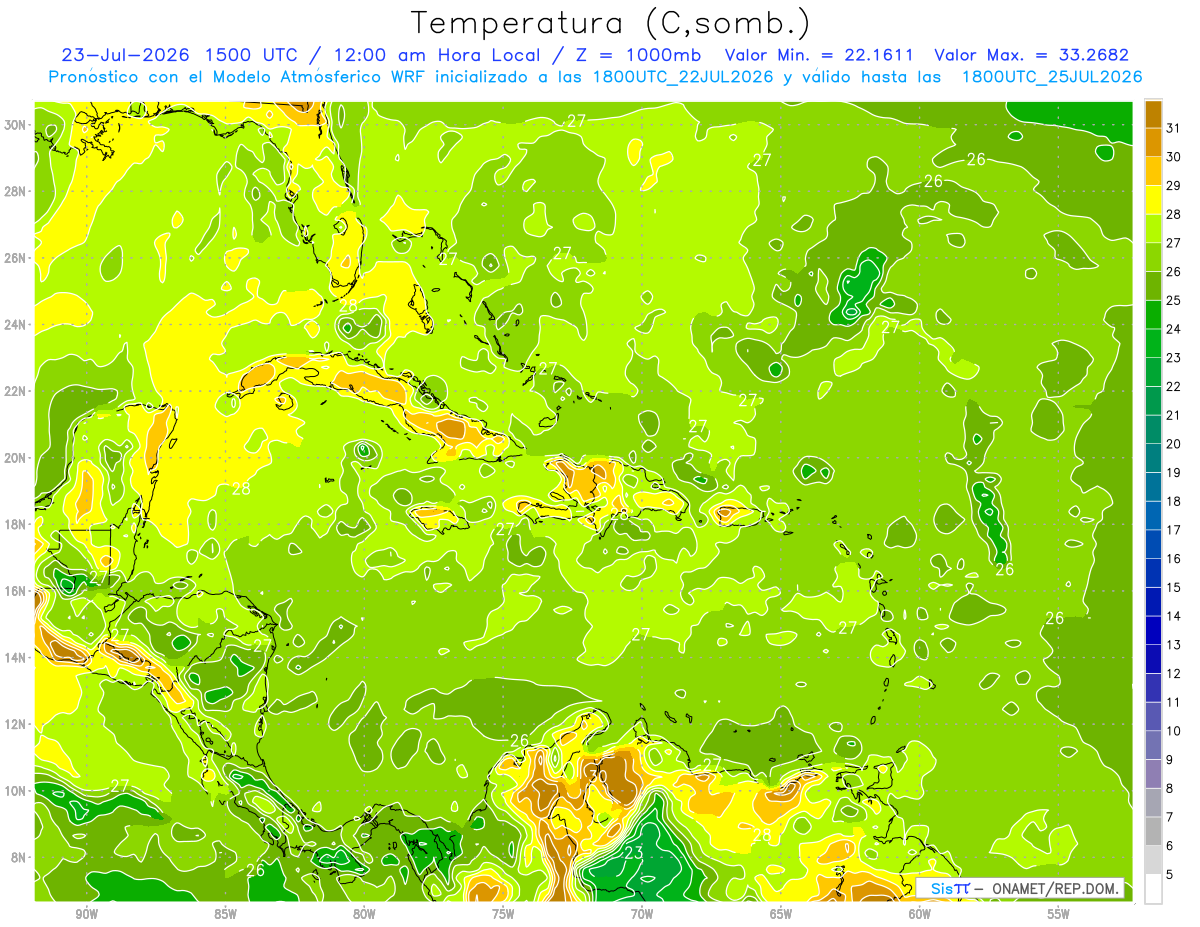Click the color scale label "31"
1200x927 pixels.
tap(1173, 127)
